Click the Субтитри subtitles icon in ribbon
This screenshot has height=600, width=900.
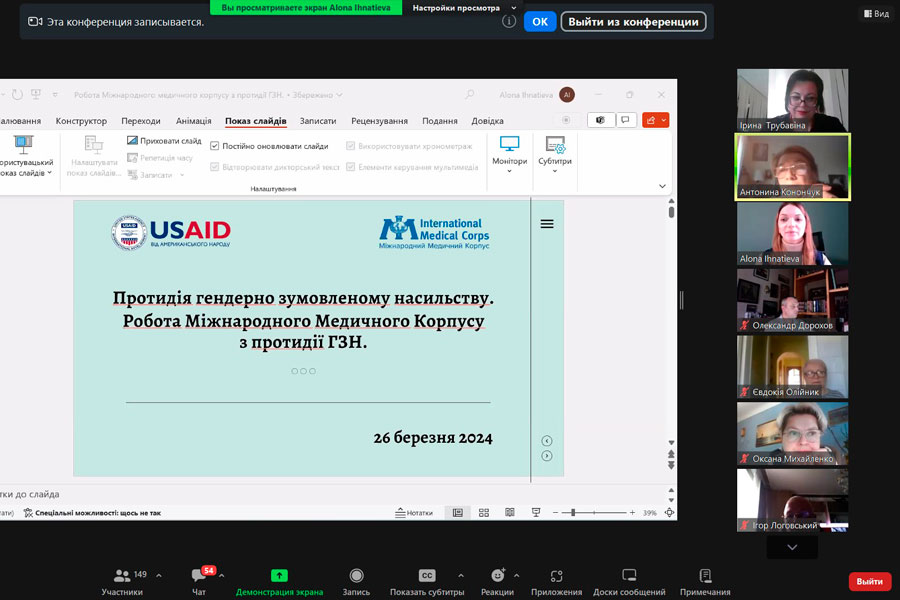click(x=555, y=144)
